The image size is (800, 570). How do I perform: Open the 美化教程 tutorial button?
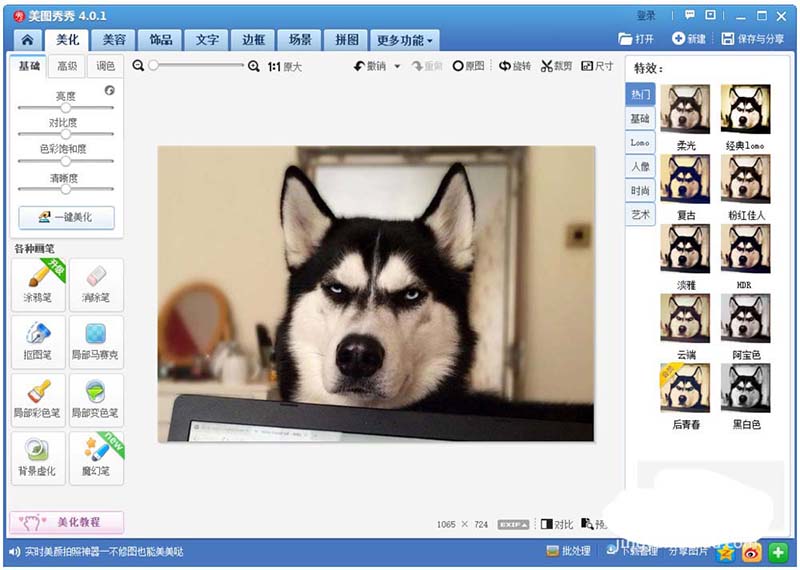click(x=66, y=522)
